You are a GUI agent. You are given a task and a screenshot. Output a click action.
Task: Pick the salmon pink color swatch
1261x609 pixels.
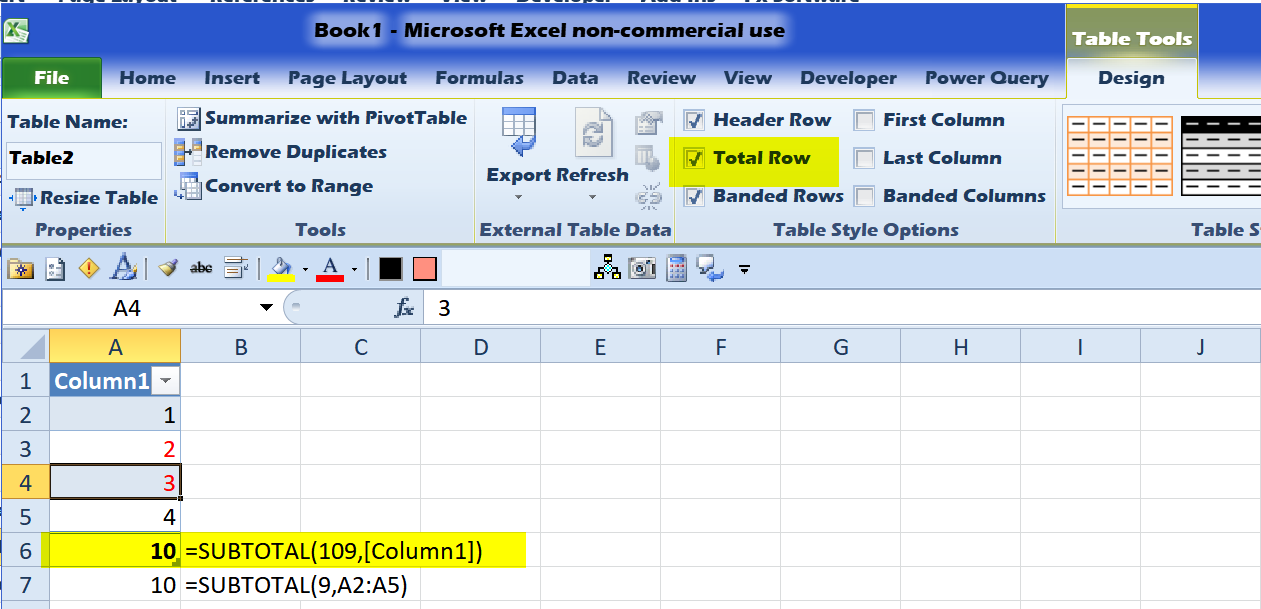click(x=425, y=269)
